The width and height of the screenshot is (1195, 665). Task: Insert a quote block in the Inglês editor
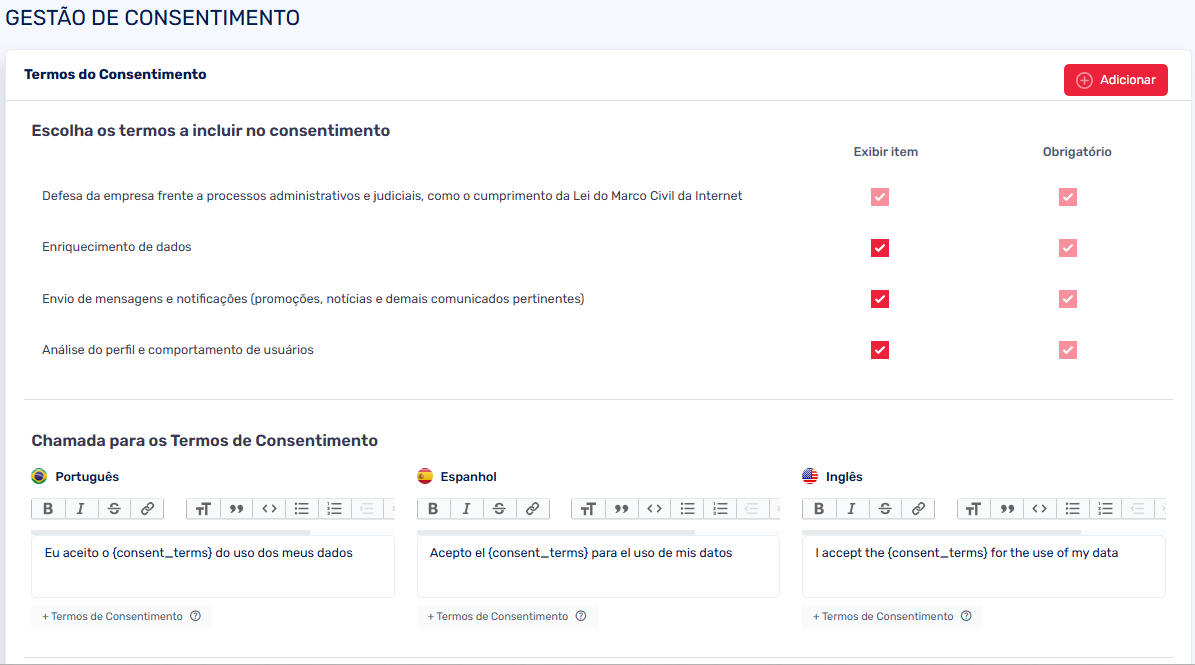tap(1007, 509)
